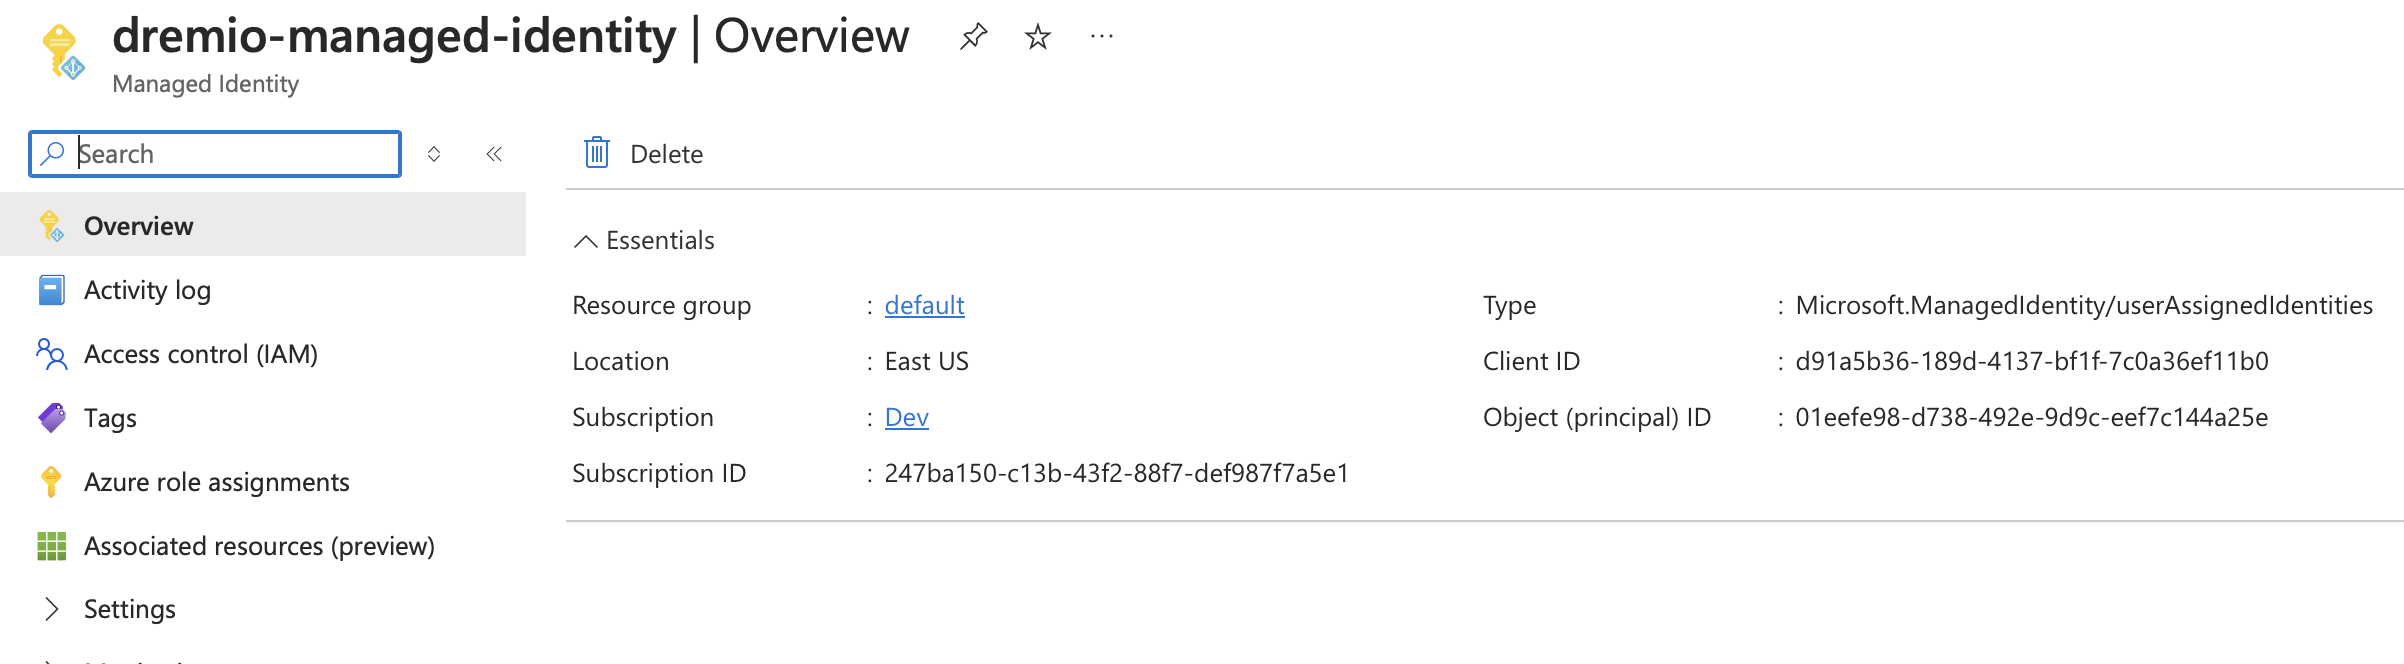The height and width of the screenshot is (664, 2404).
Task: Select Overview in the sidebar menu
Action: (138, 226)
